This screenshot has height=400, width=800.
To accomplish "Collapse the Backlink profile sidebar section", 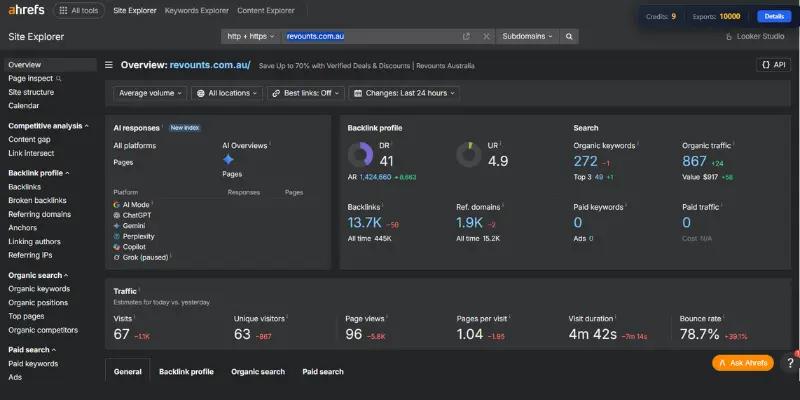I will [39, 173].
